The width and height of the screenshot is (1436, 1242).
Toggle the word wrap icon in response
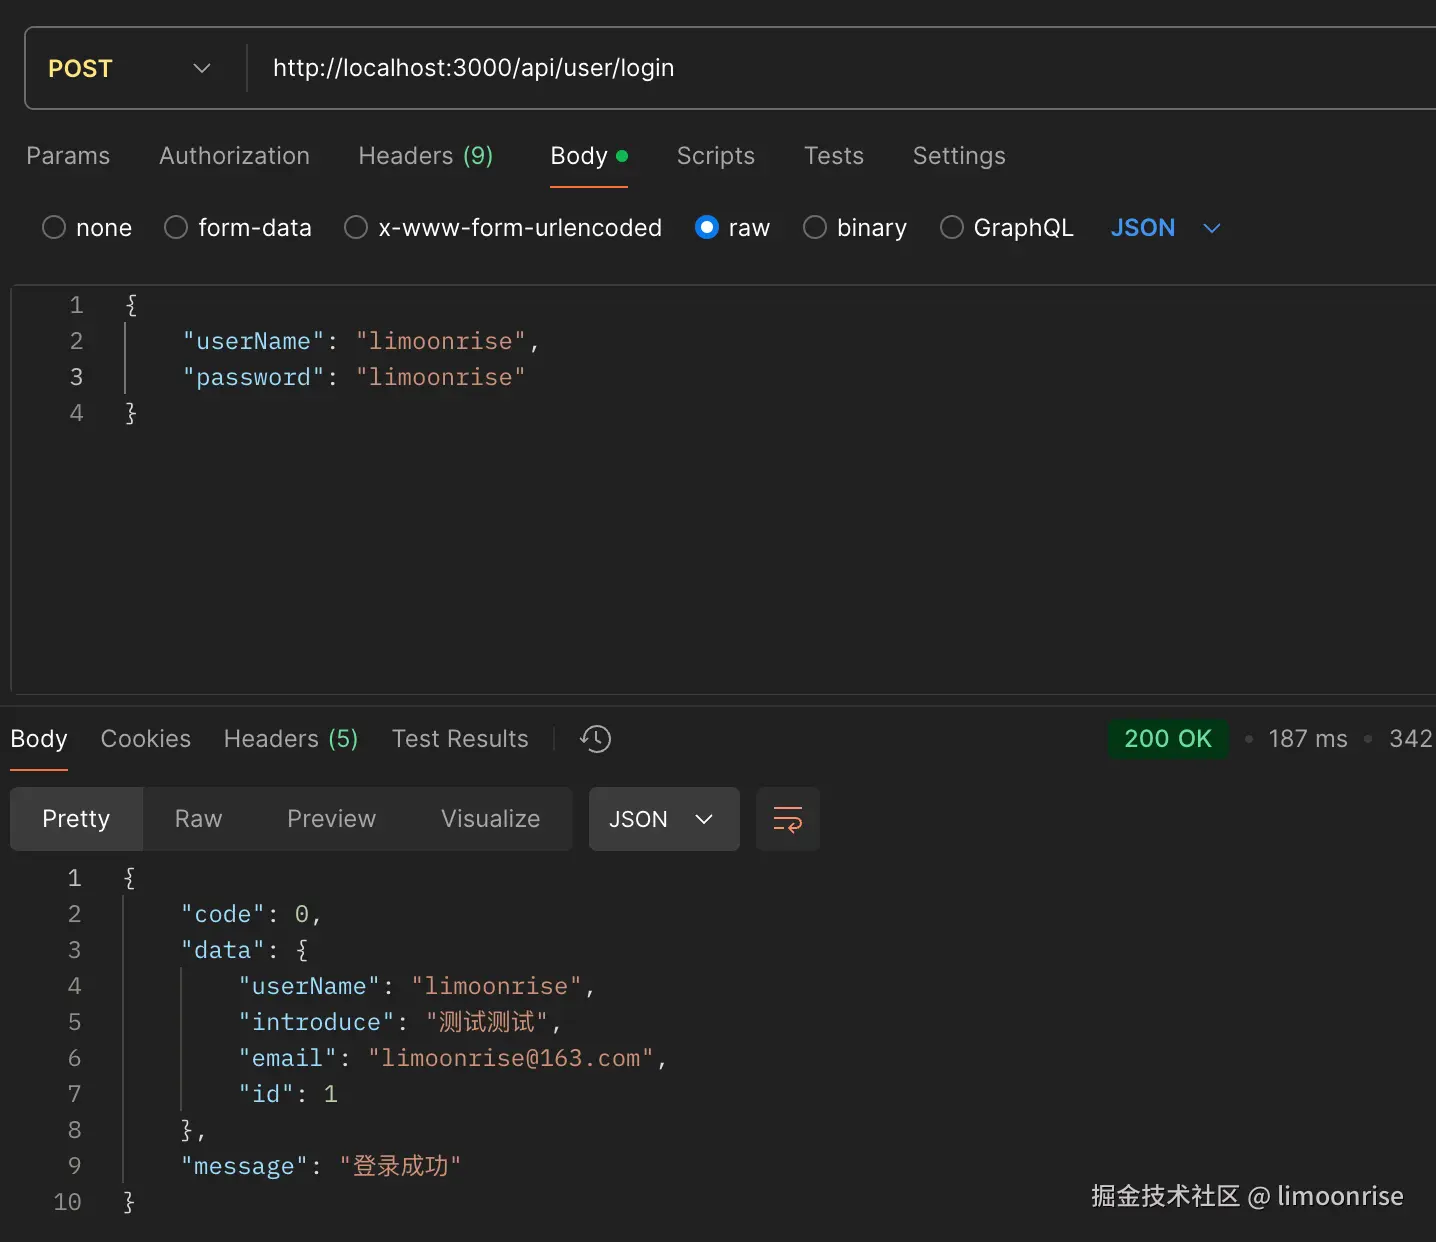788,819
